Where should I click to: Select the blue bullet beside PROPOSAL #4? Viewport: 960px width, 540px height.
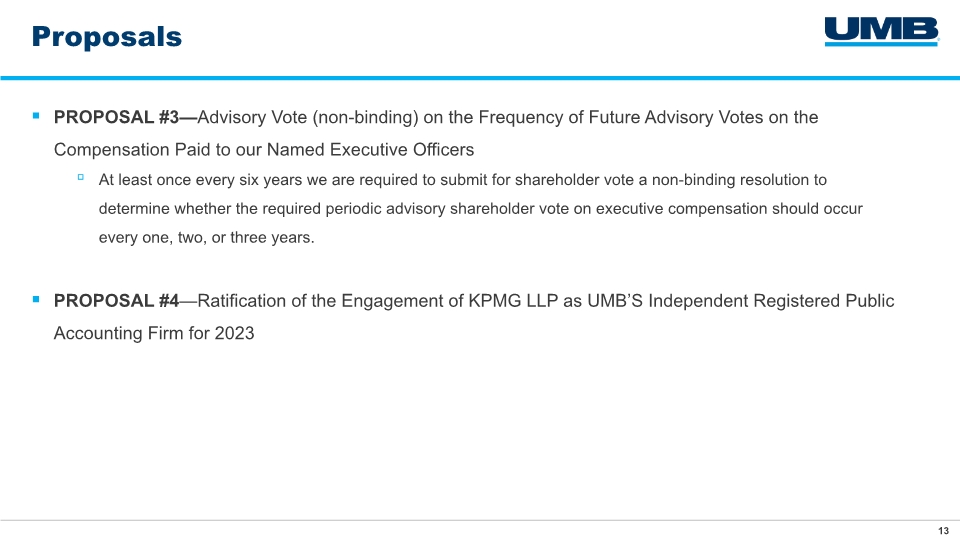pos(36,299)
